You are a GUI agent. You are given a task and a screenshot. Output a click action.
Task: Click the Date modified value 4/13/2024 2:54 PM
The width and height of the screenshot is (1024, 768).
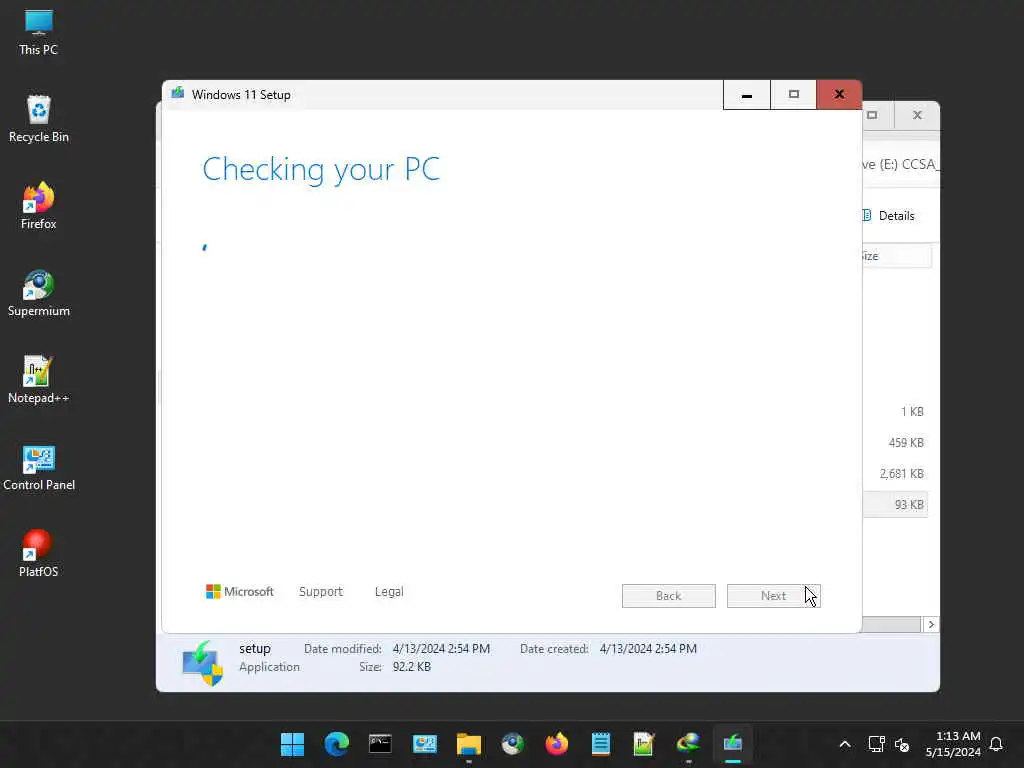441,649
